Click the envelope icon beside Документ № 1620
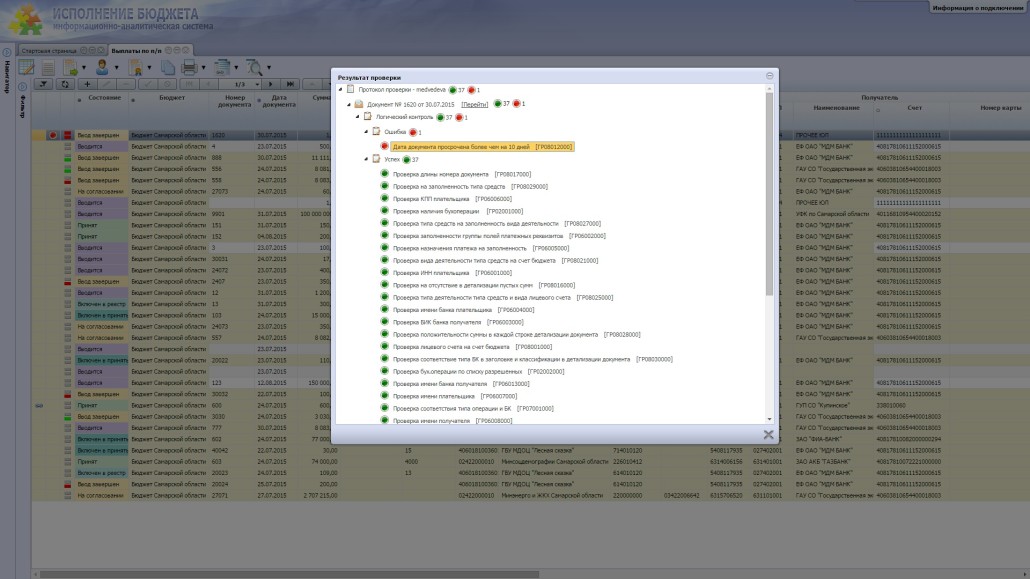Viewport: 1030px width, 579px height. pos(359,104)
